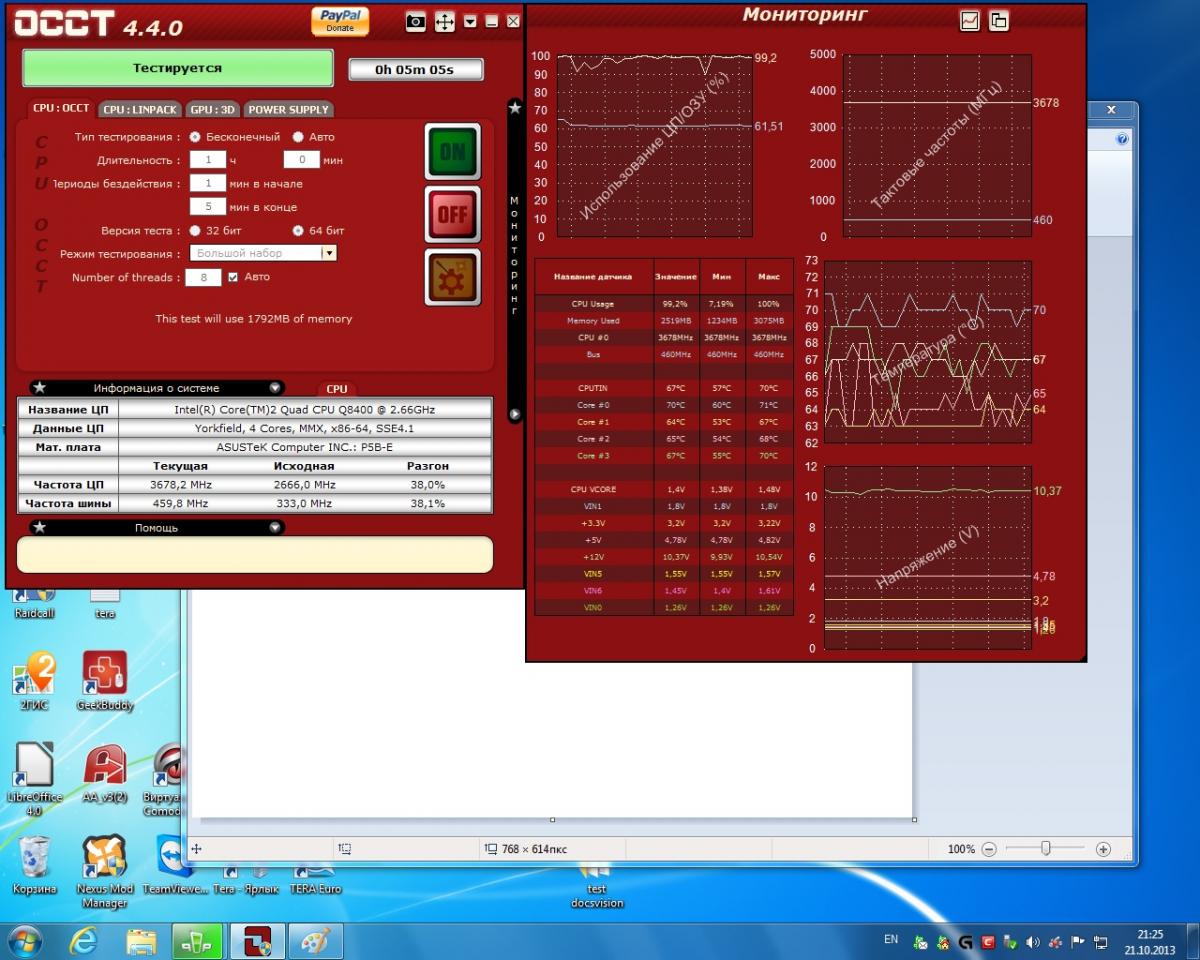
Task: Select the CPU tab above system info
Action: (337, 389)
